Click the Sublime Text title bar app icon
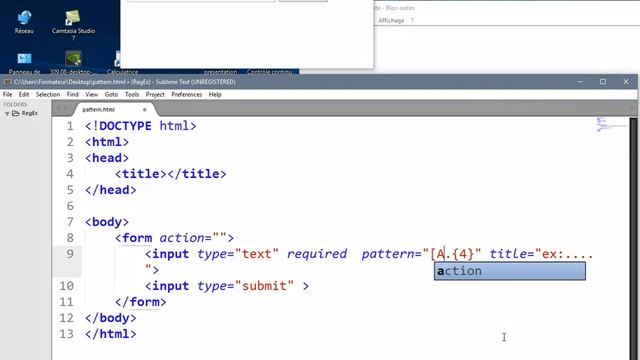The image size is (640, 360). coord(7,82)
